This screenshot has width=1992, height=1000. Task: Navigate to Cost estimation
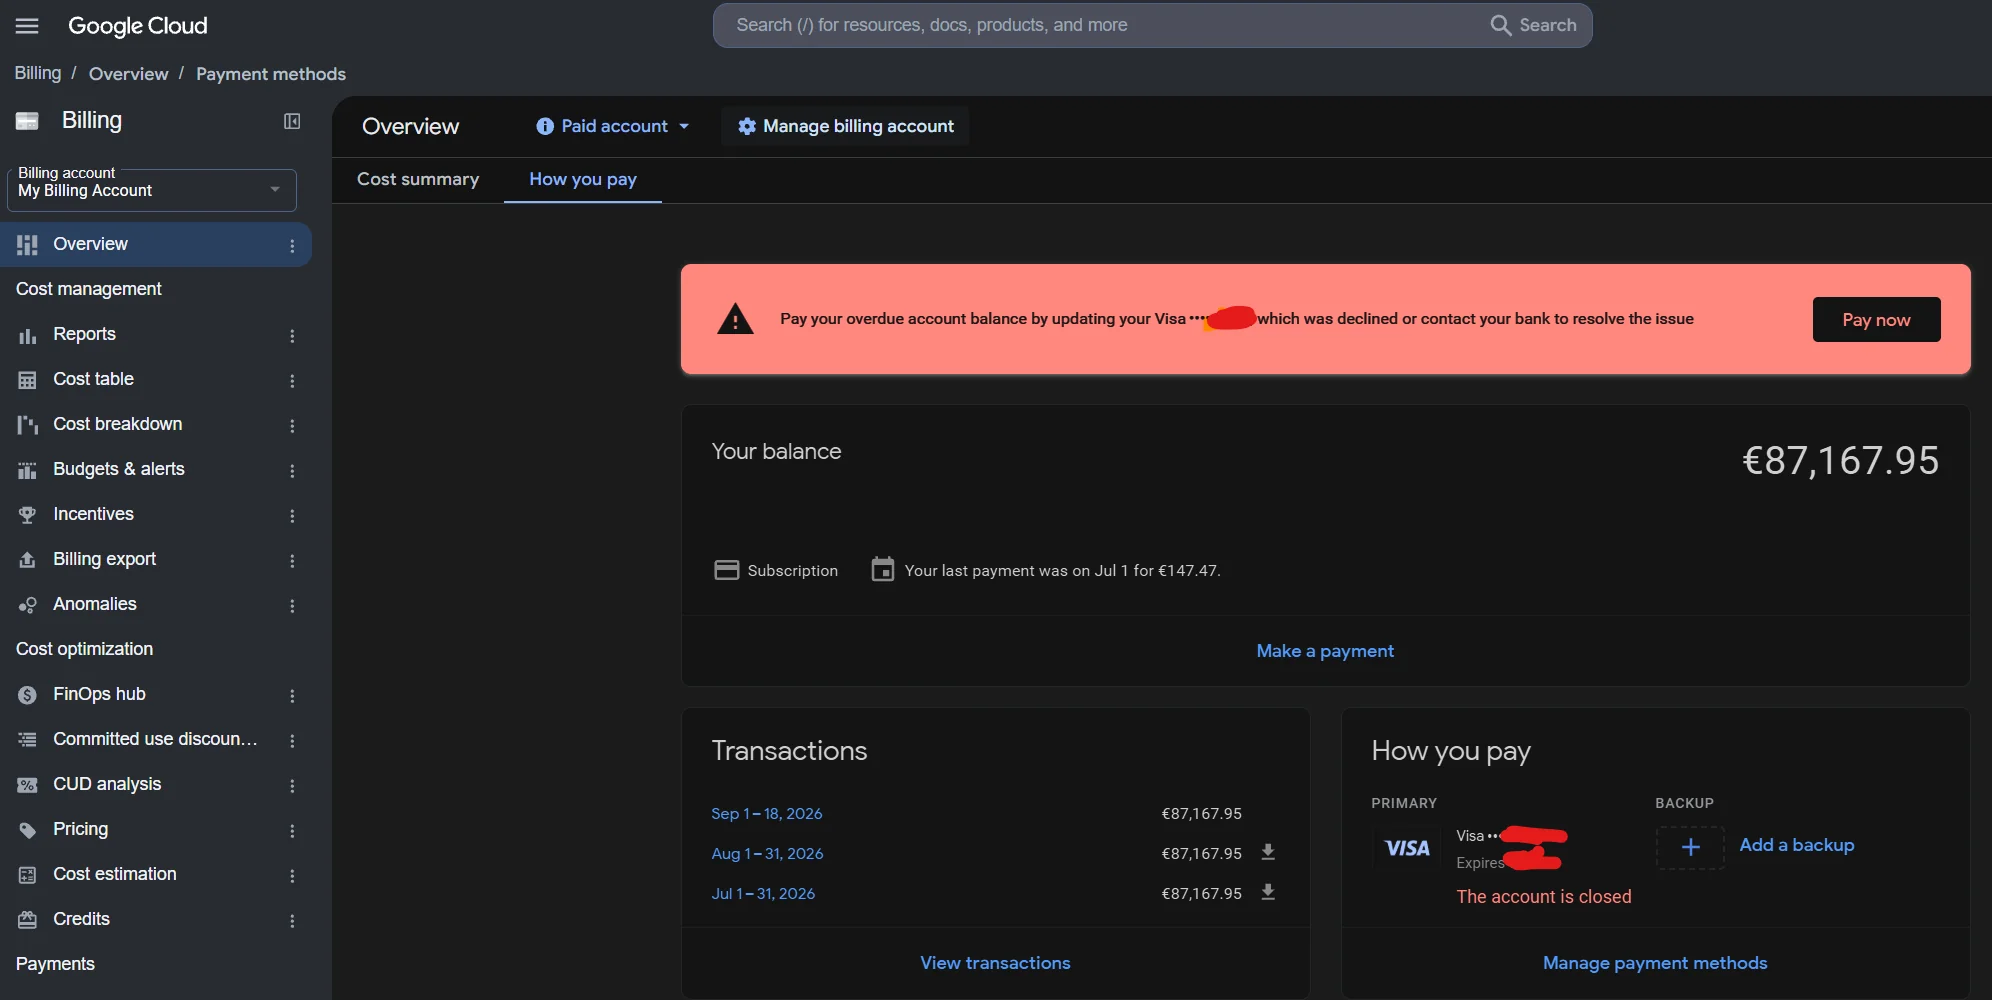click(x=156, y=874)
